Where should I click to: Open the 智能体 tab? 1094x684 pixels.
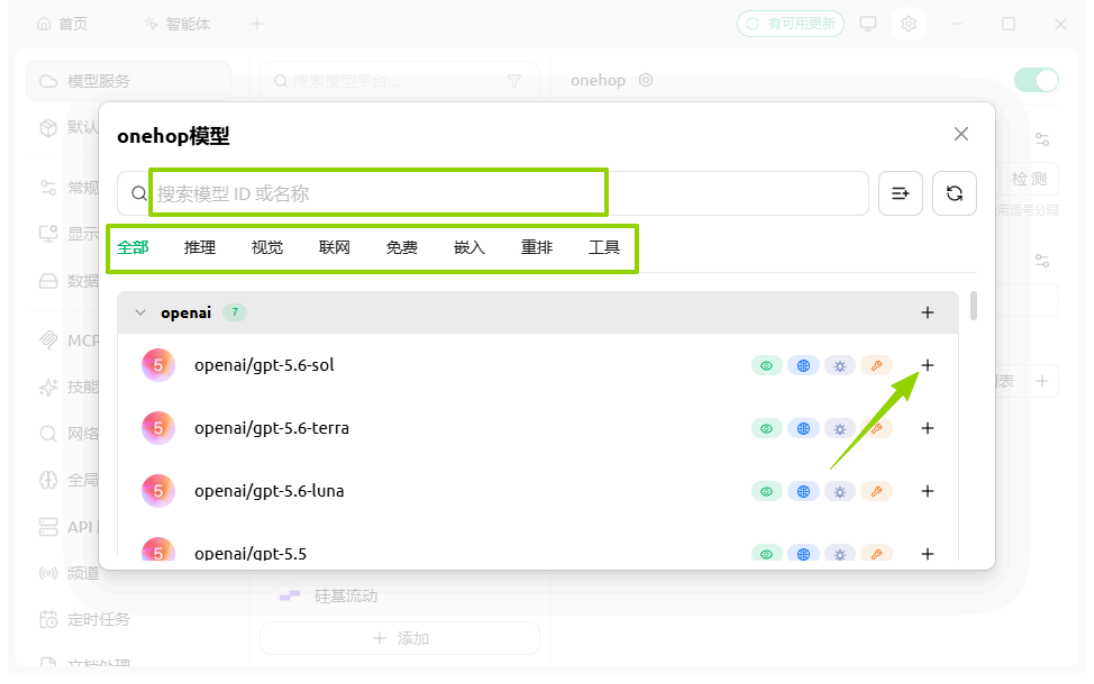(177, 24)
